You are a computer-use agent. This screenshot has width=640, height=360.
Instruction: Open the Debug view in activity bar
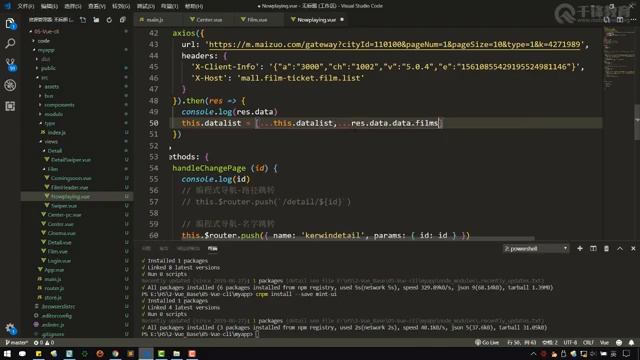pos(10,85)
